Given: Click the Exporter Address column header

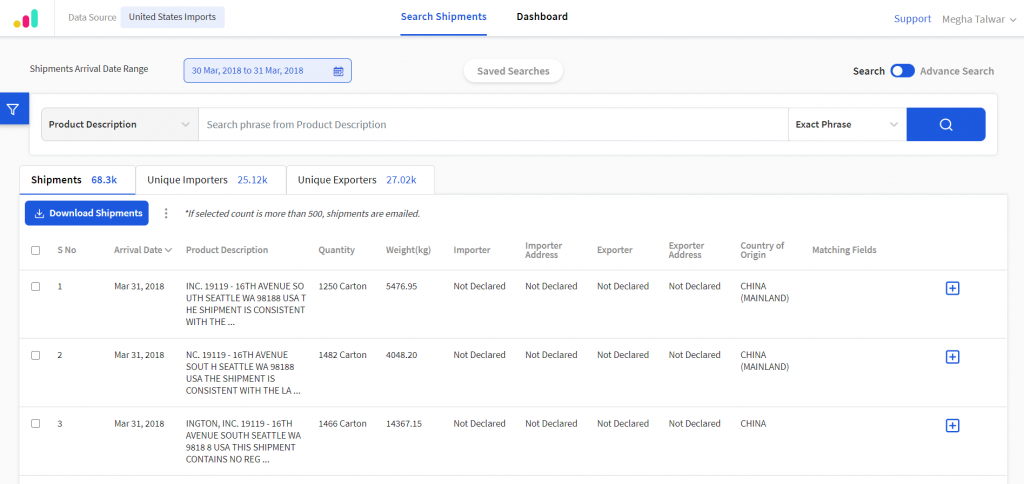Looking at the screenshot, I should [686, 250].
